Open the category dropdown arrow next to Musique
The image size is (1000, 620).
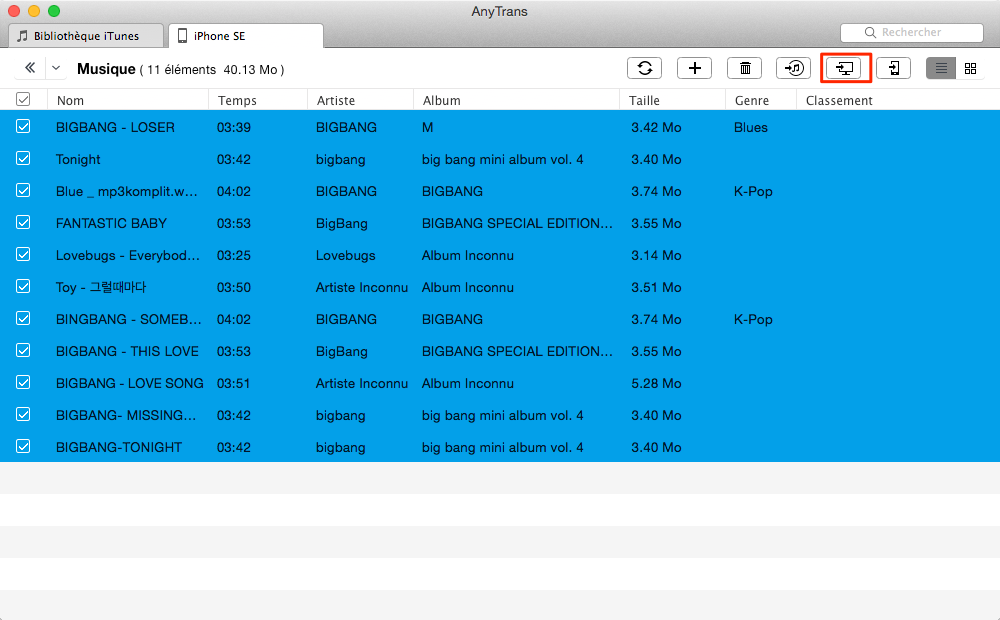(x=56, y=68)
